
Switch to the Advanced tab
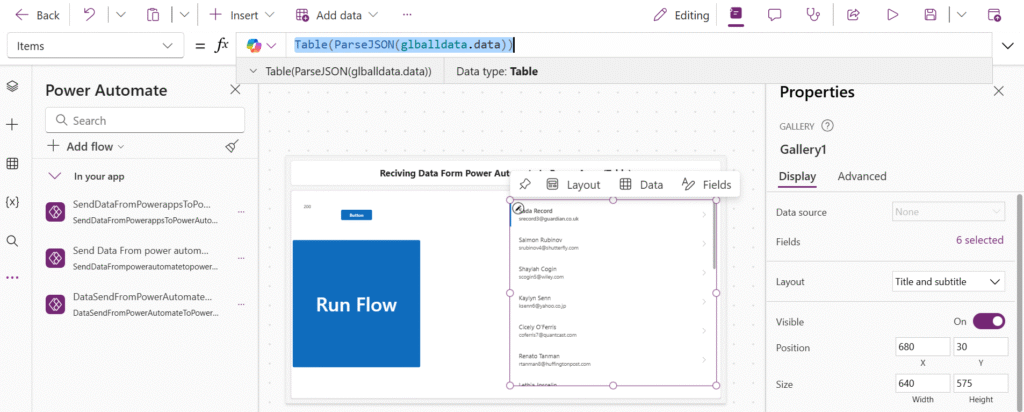(862, 176)
